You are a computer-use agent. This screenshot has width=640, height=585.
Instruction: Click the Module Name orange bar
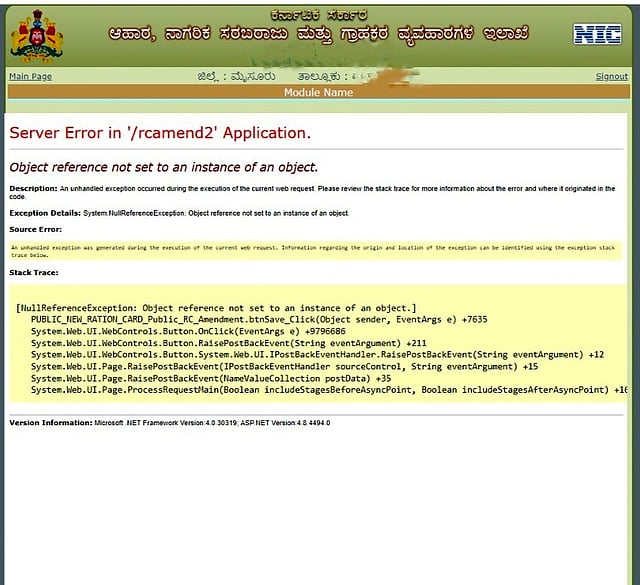318,92
